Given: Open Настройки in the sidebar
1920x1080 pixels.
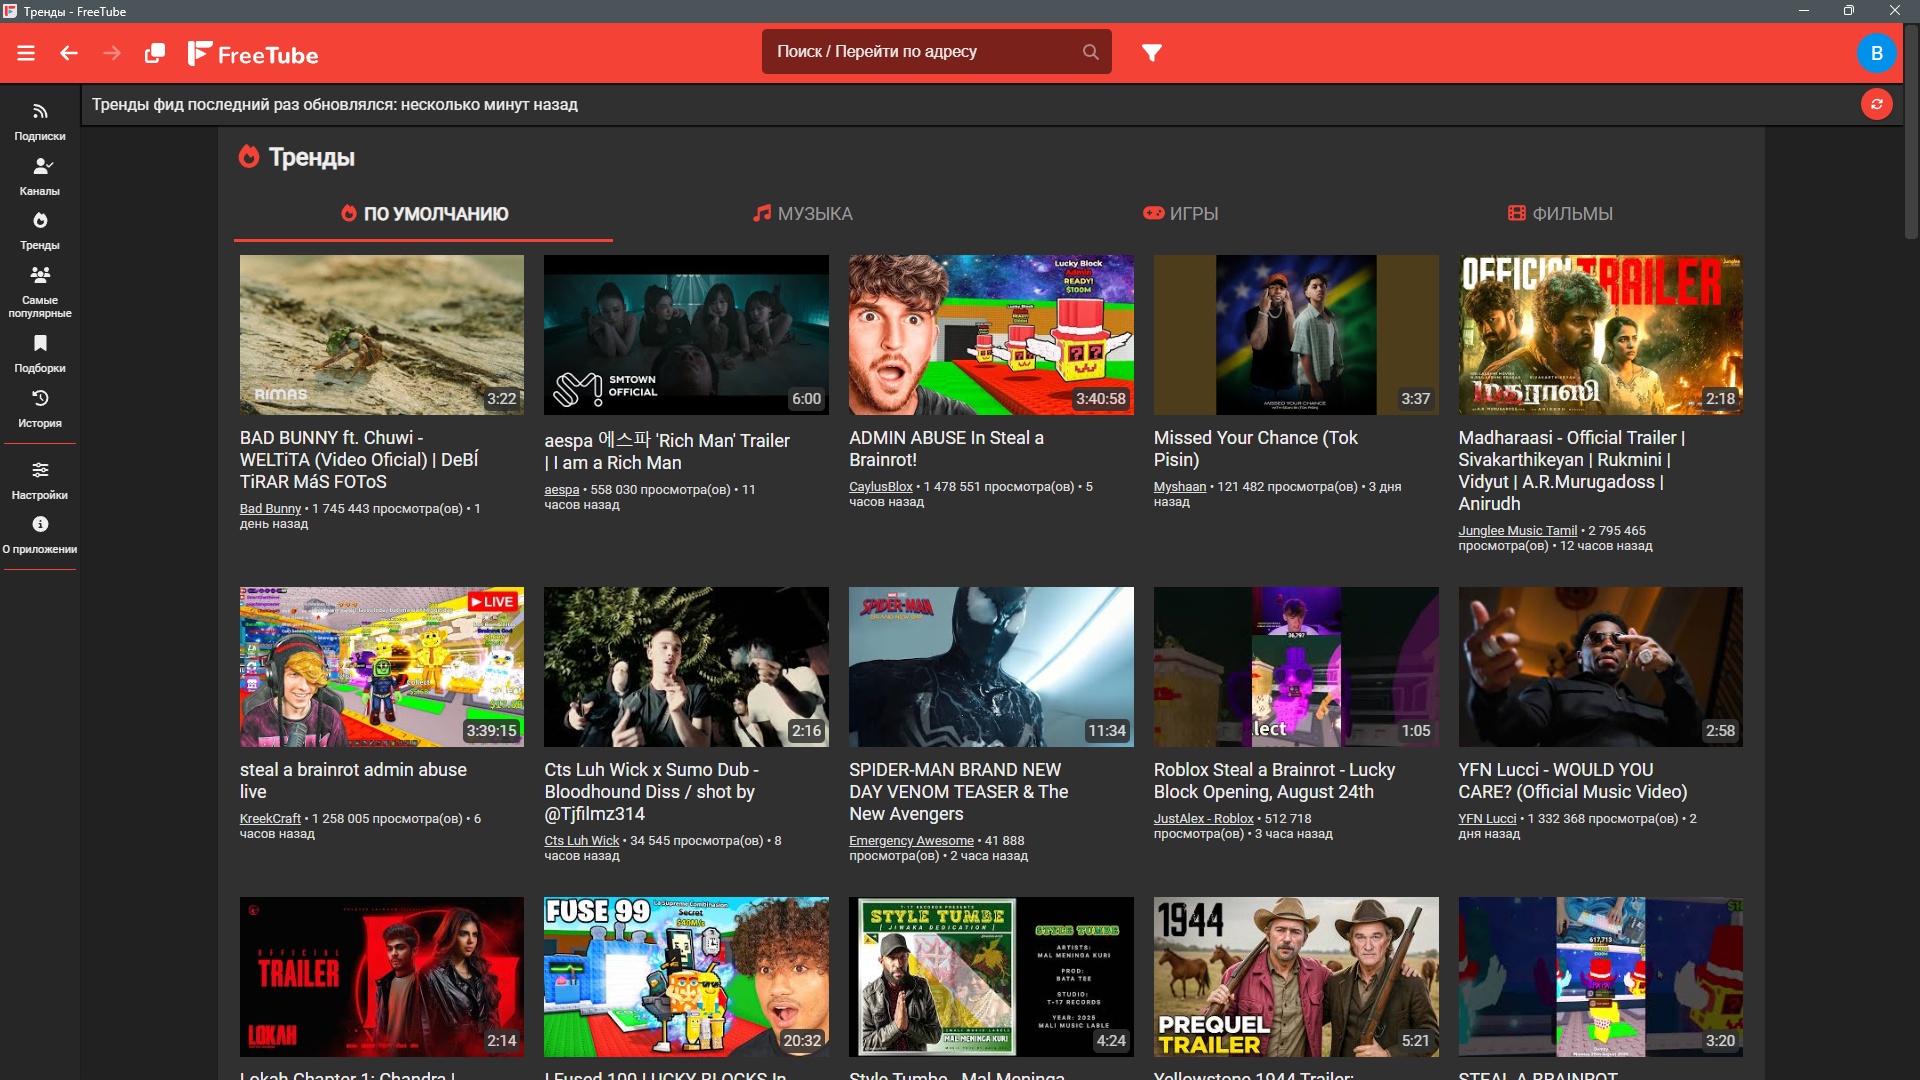Looking at the screenshot, I should tap(40, 481).
